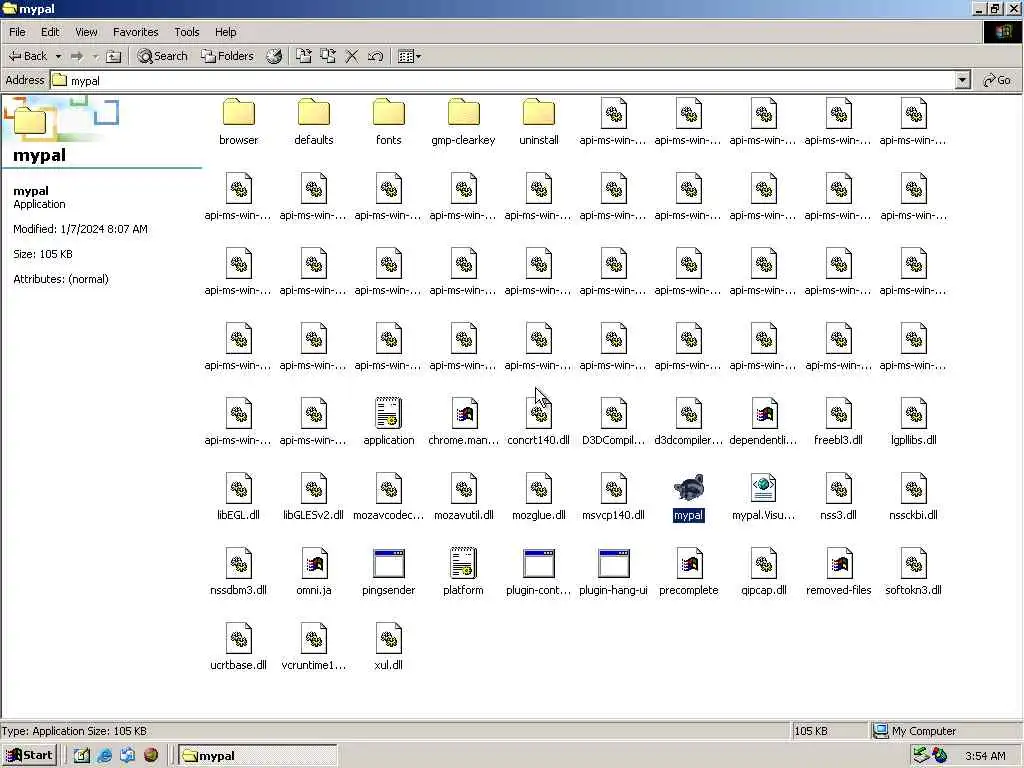Open the Tools menu

[187, 32]
